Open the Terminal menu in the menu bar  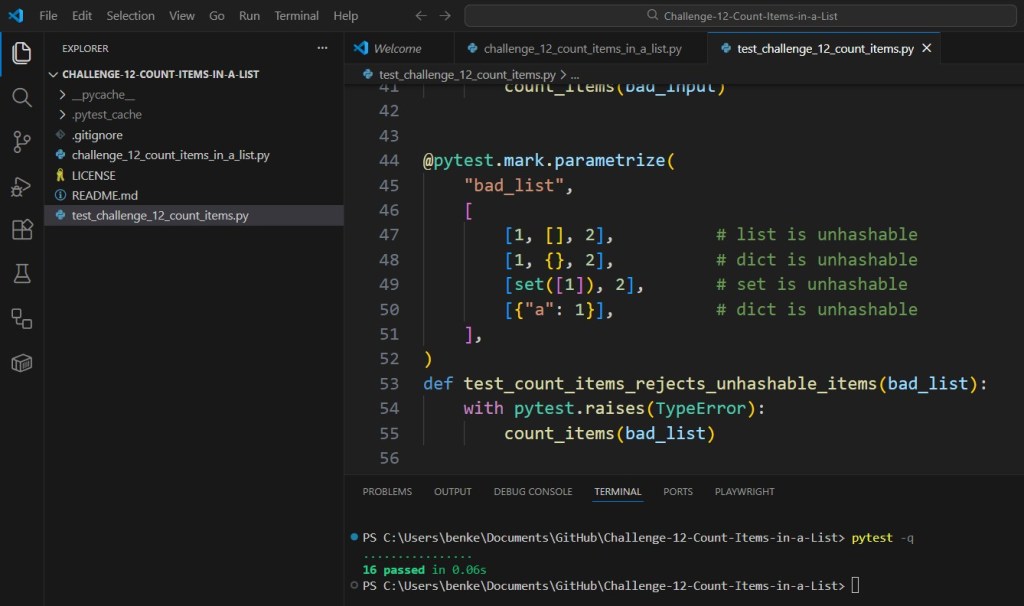pyautogui.click(x=296, y=15)
